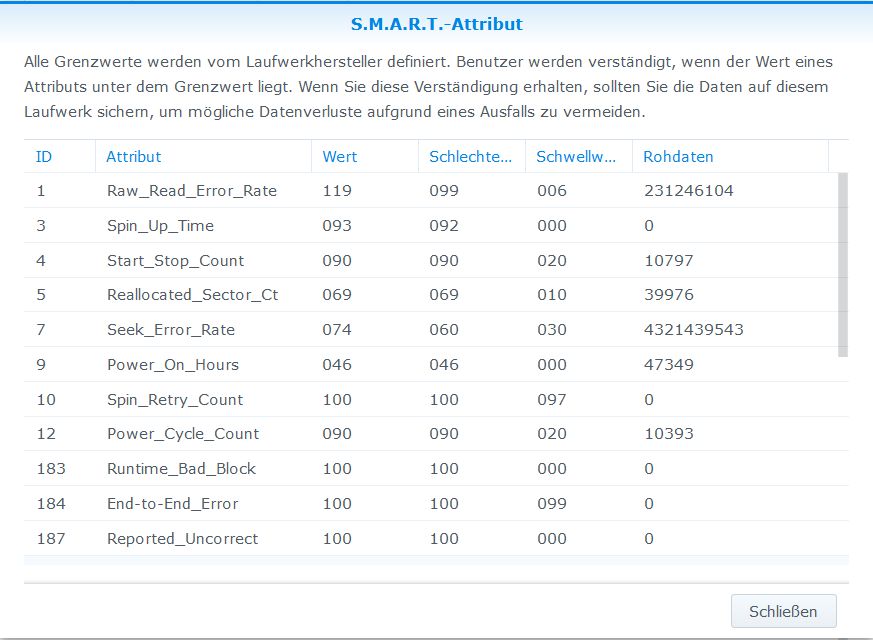The width and height of the screenshot is (873, 640).
Task: Click raw data value 47349
Action: click(669, 365)
